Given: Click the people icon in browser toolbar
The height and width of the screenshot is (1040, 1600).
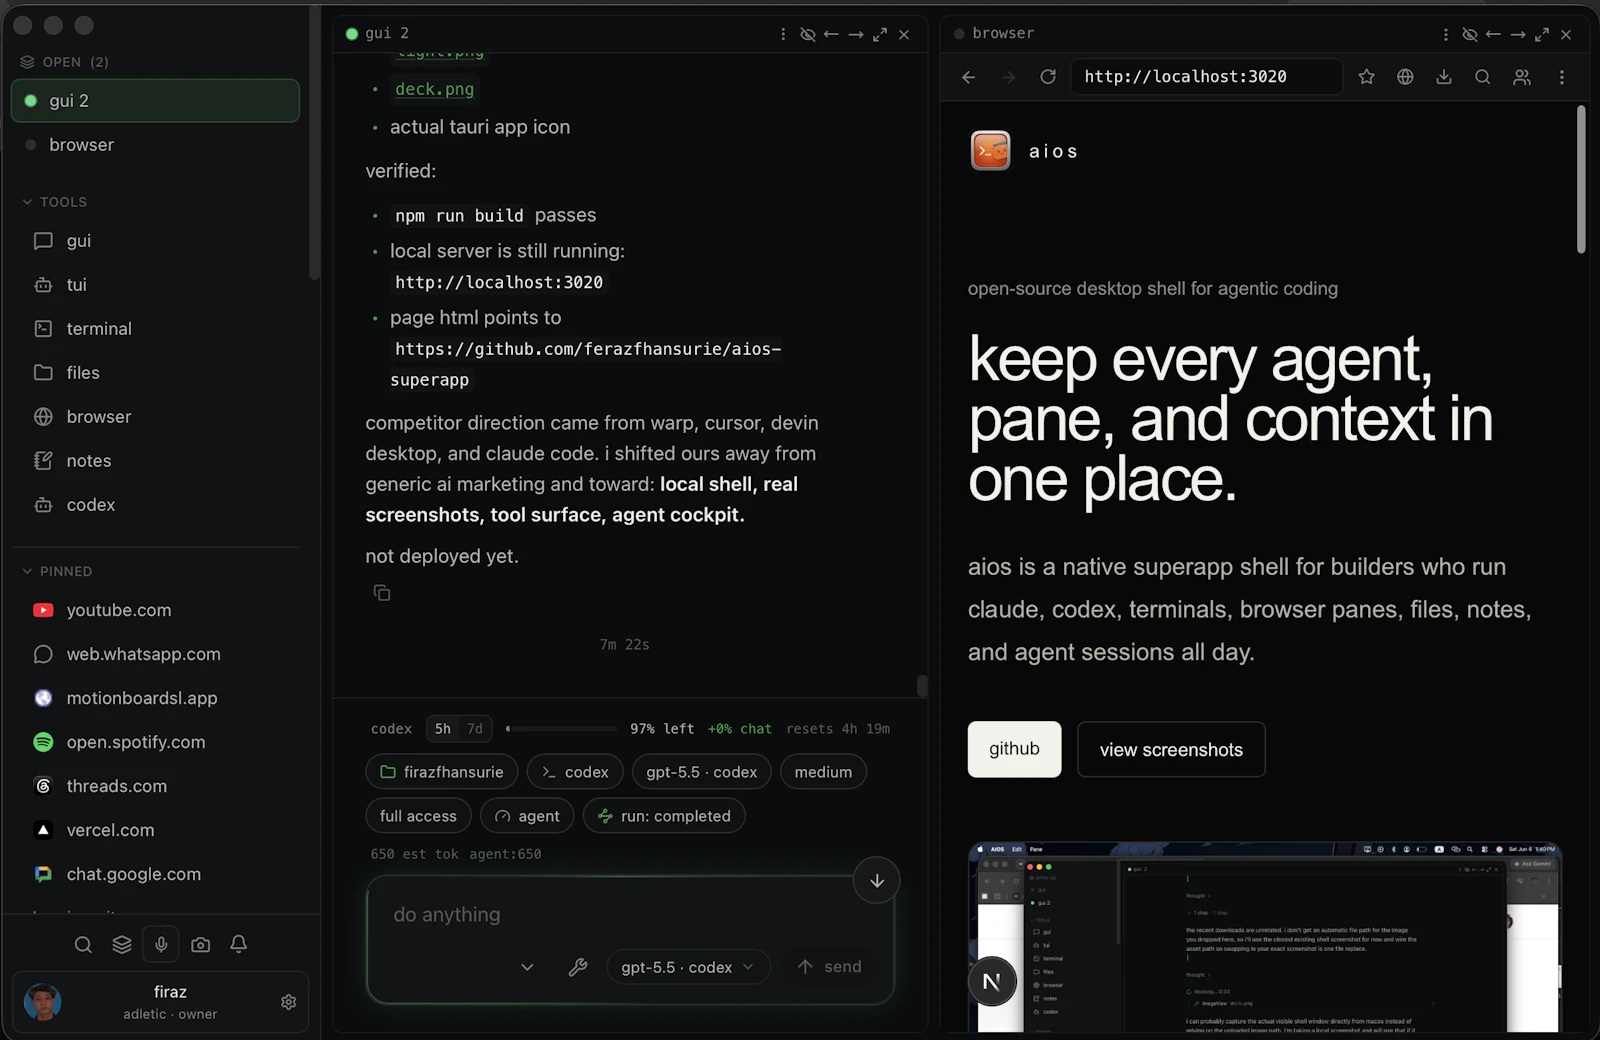Looking at the screenshot, I should pos(1522,77).
